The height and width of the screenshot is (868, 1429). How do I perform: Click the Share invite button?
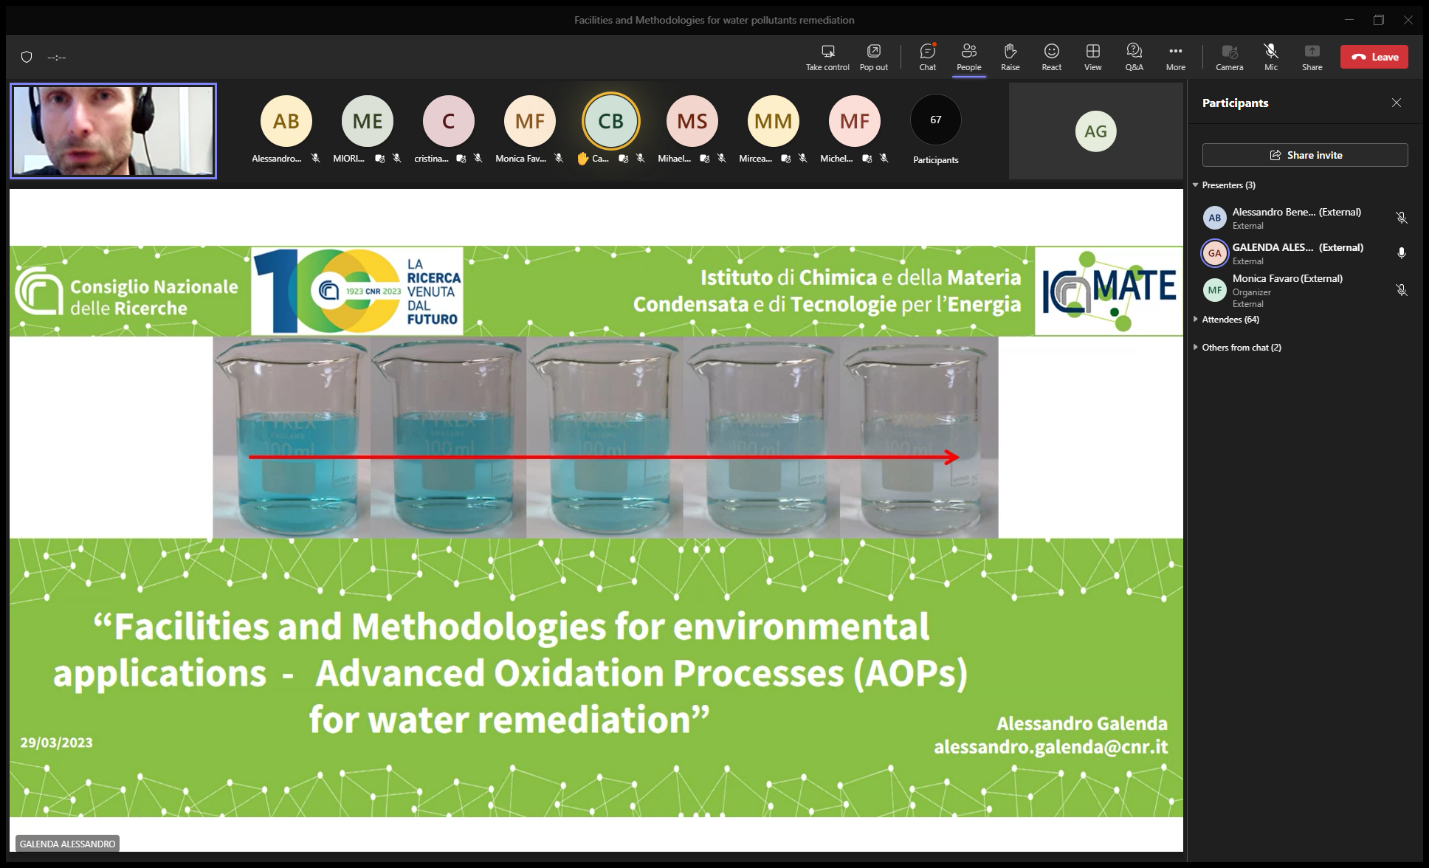pos(1304,155)
